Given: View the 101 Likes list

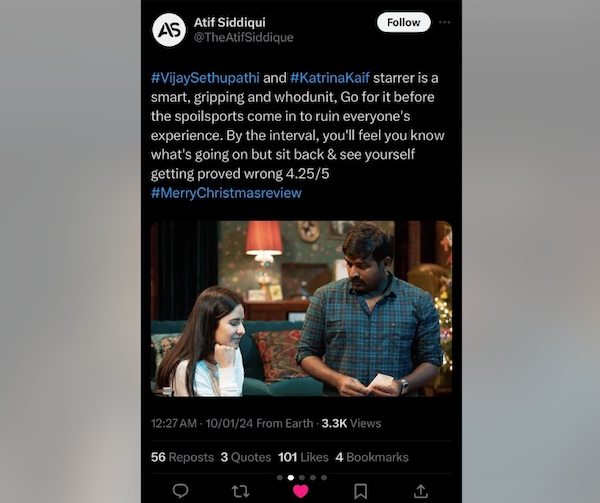Looking at the screenshot, I should pos(303,457).
